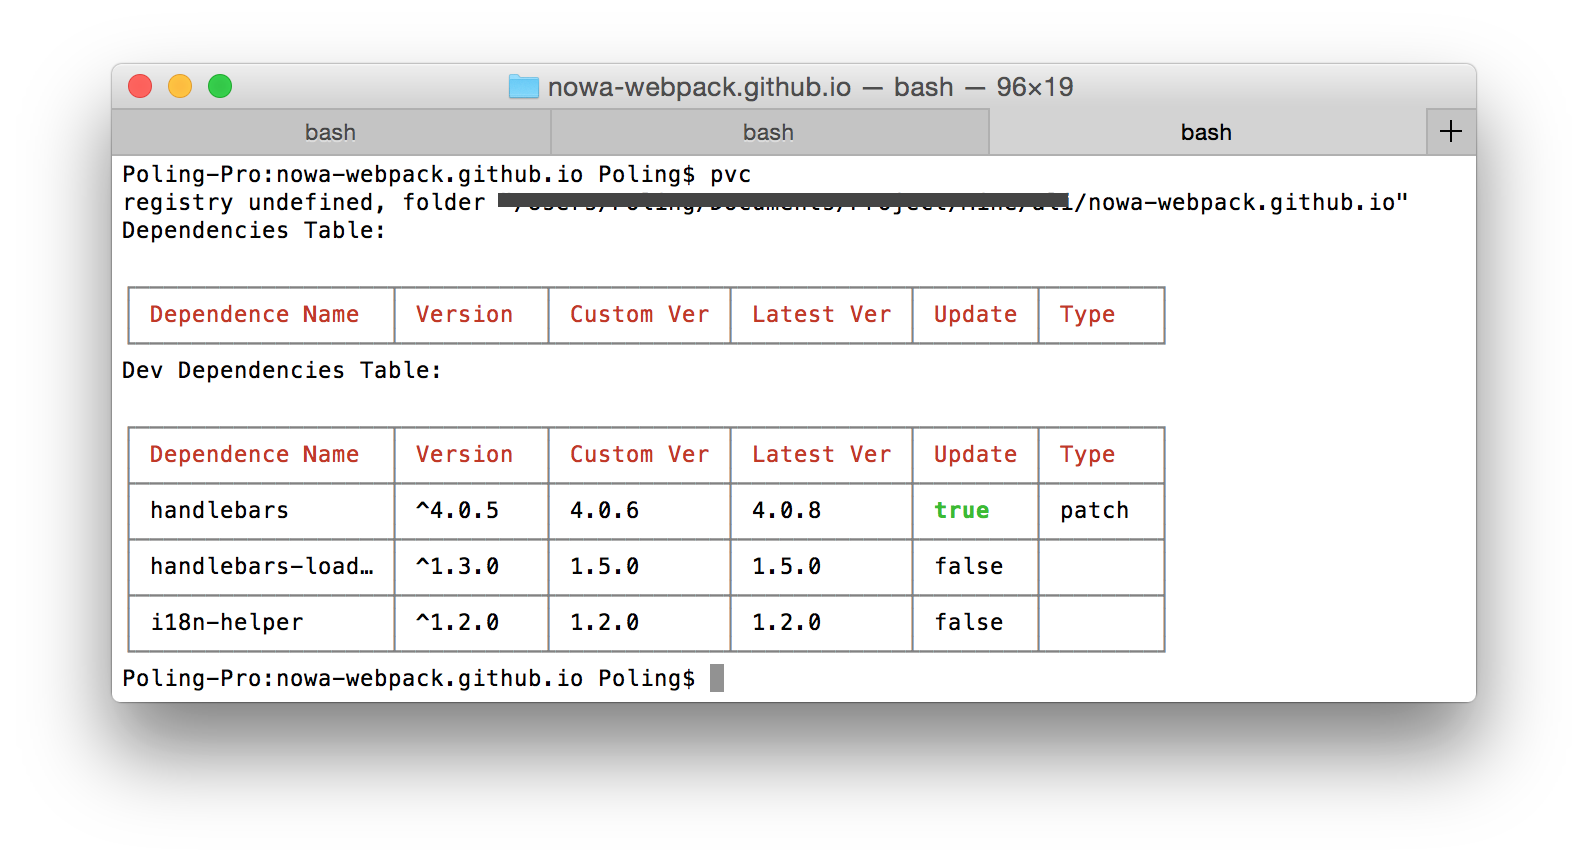Click 'Dependence Name' header in Dev Dependencies table
Screen dimensions: 1588x862
pyautogui.click(x=254, y=455)
